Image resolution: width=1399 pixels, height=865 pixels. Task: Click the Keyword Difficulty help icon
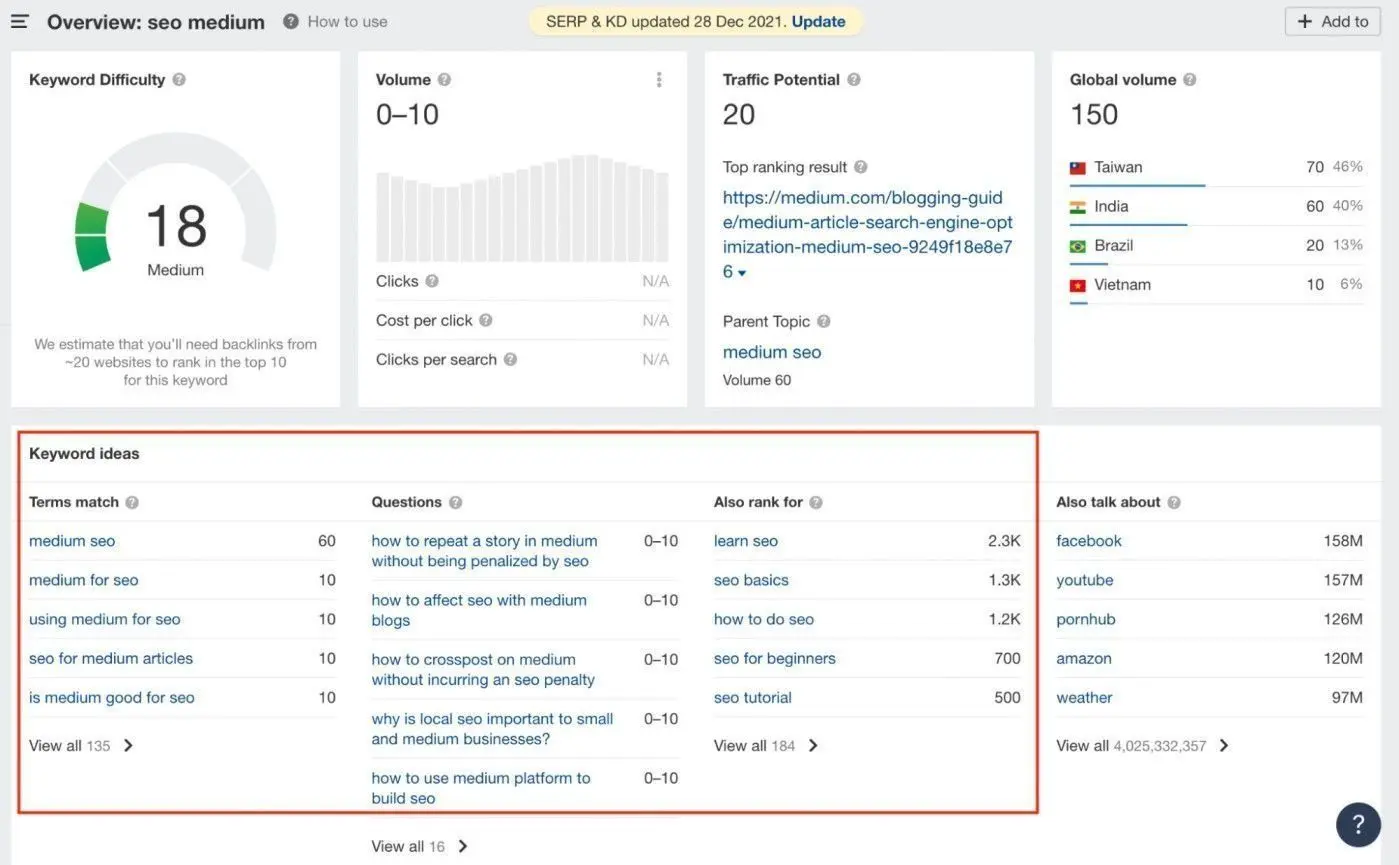(x=179, y=80)
